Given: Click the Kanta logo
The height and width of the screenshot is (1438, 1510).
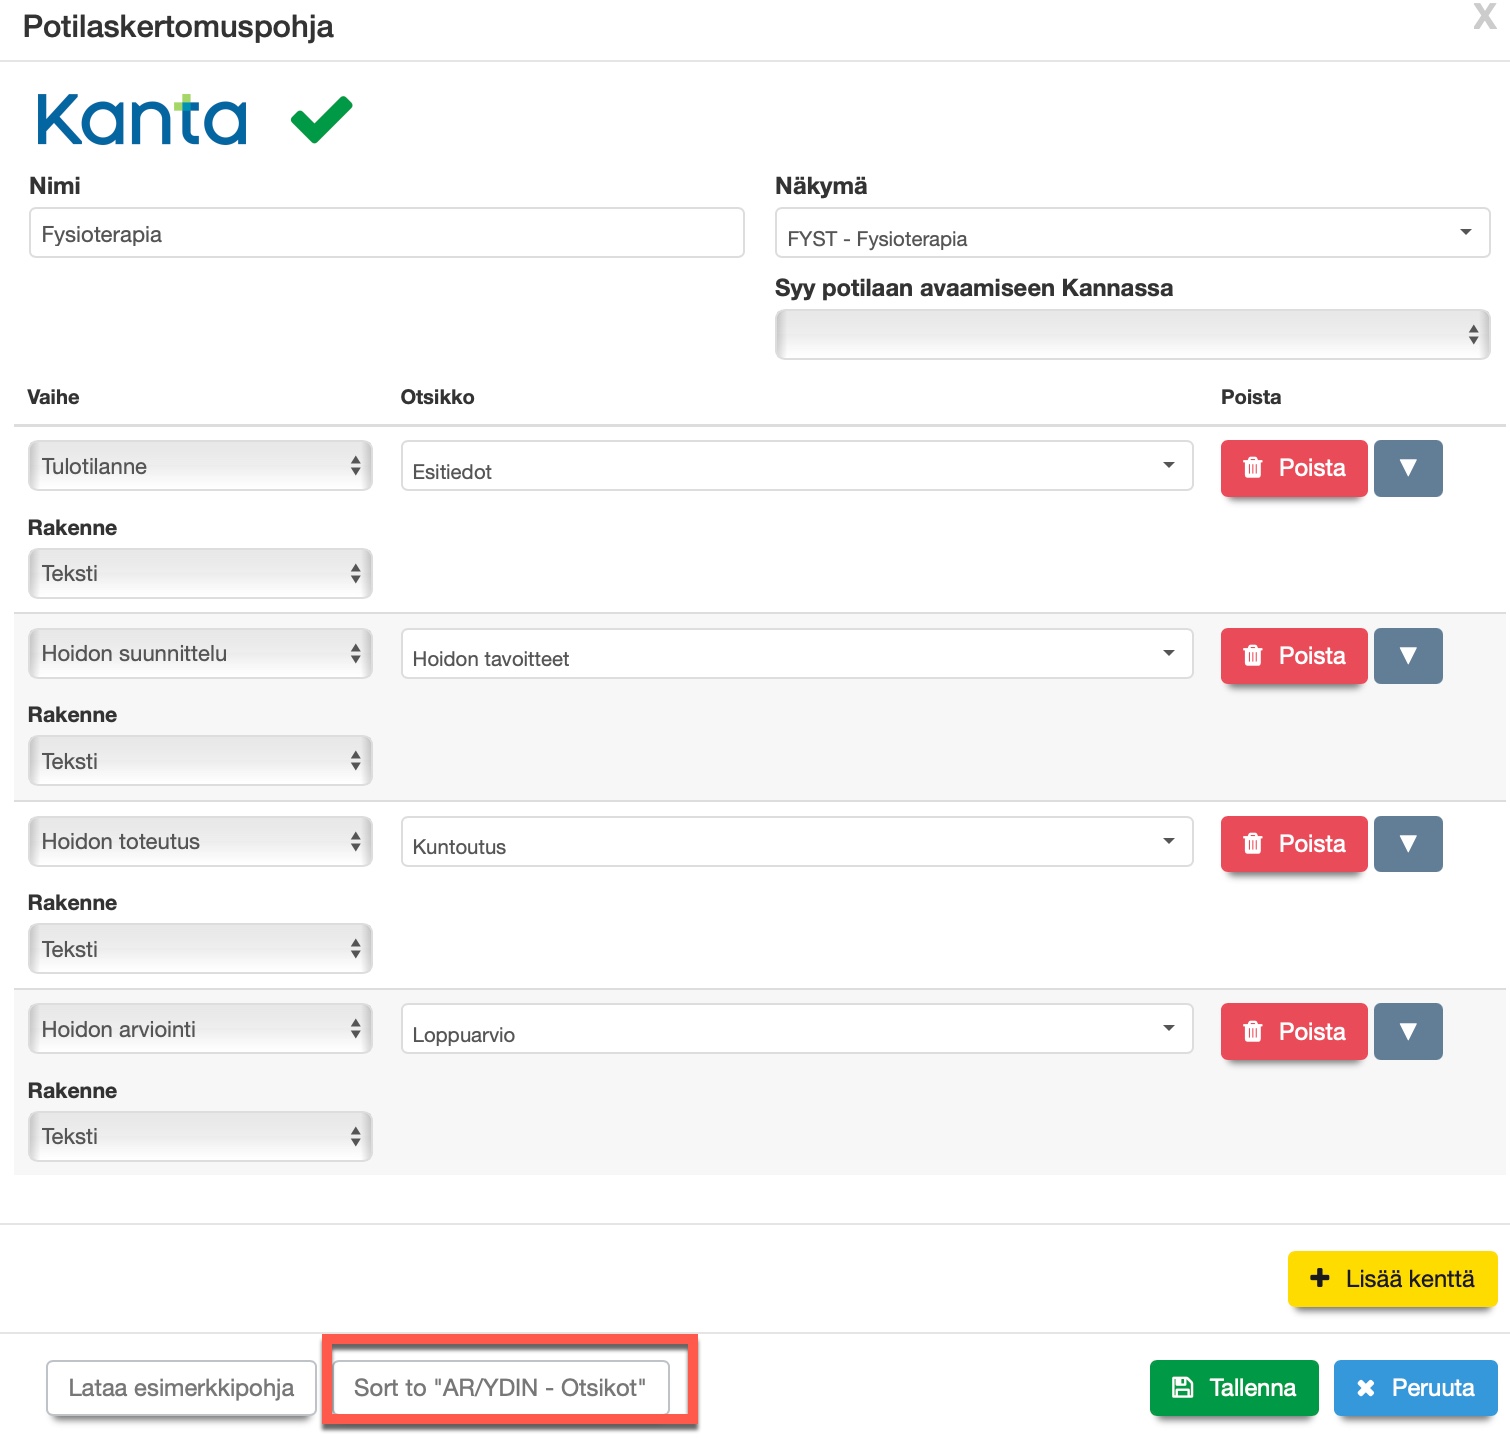Looking at the screenshot, I should pos(141,120).
